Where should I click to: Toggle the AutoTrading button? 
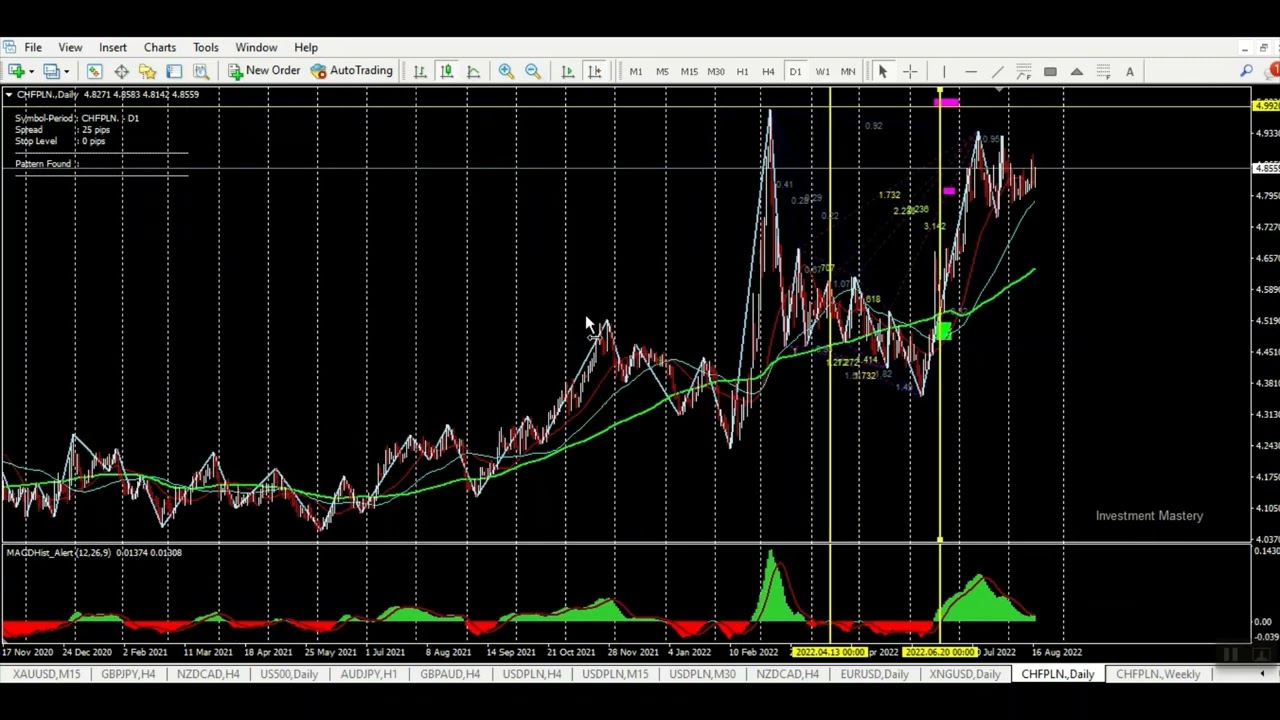[352, 71]
